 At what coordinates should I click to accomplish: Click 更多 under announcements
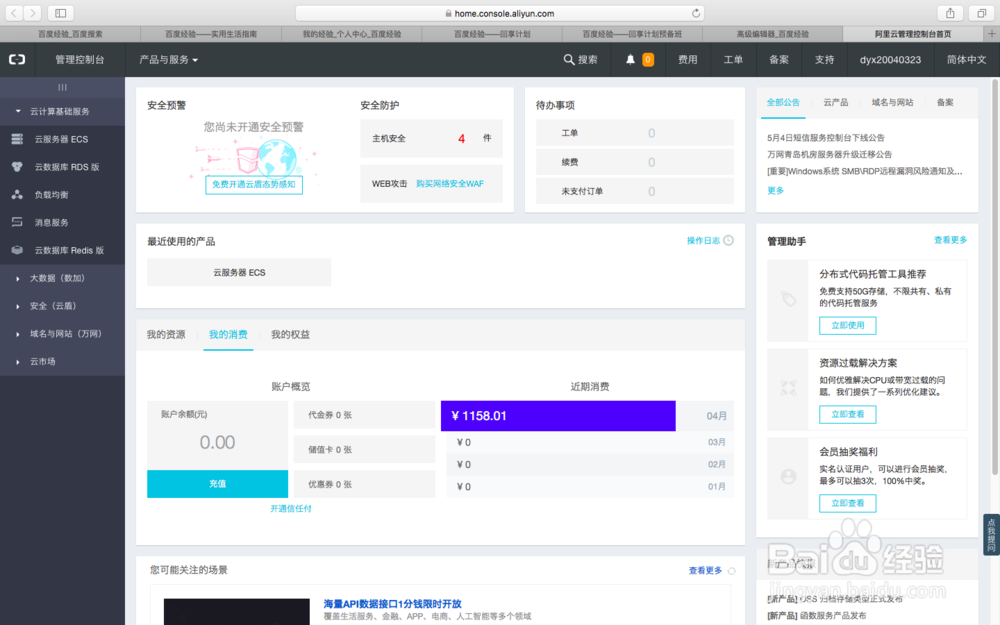pos(776,190)
